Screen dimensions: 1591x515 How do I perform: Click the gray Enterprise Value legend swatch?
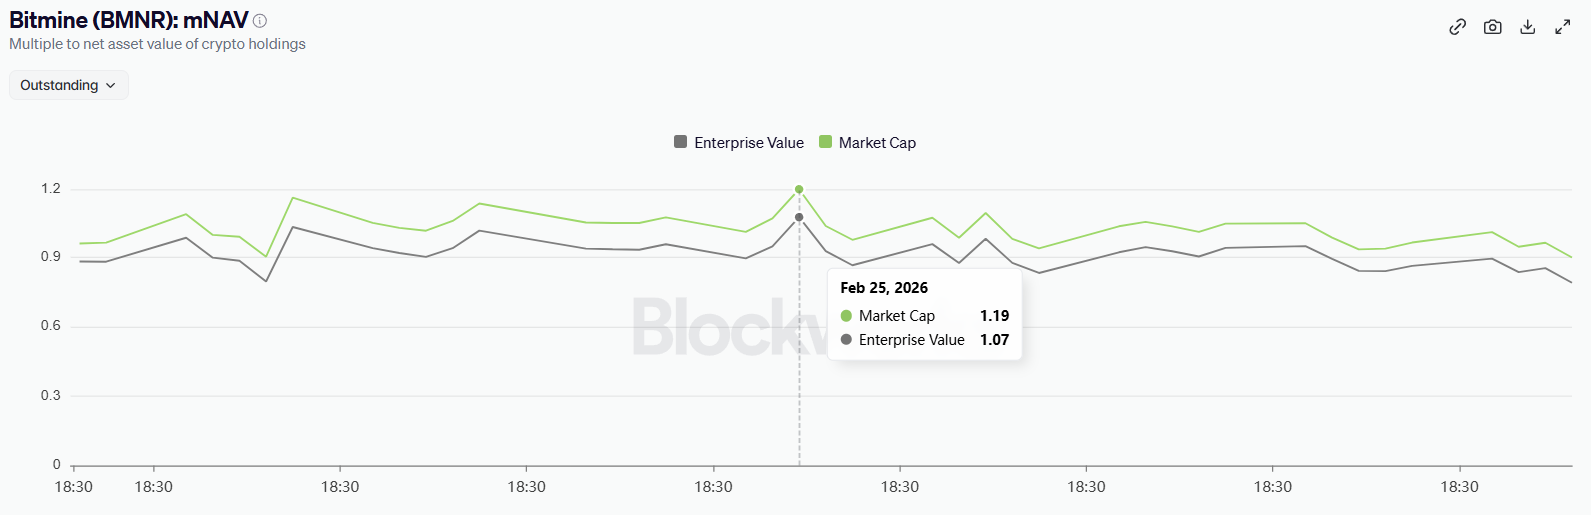click(x=681, y=142)
